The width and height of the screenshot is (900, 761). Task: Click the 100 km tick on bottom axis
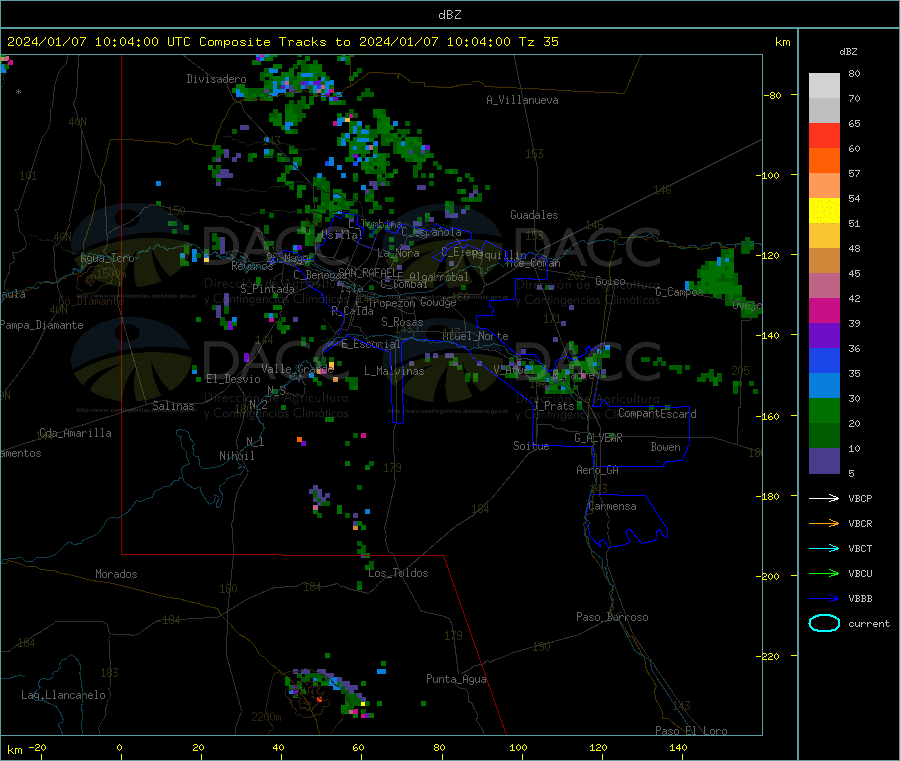click(x=518, y=747)
